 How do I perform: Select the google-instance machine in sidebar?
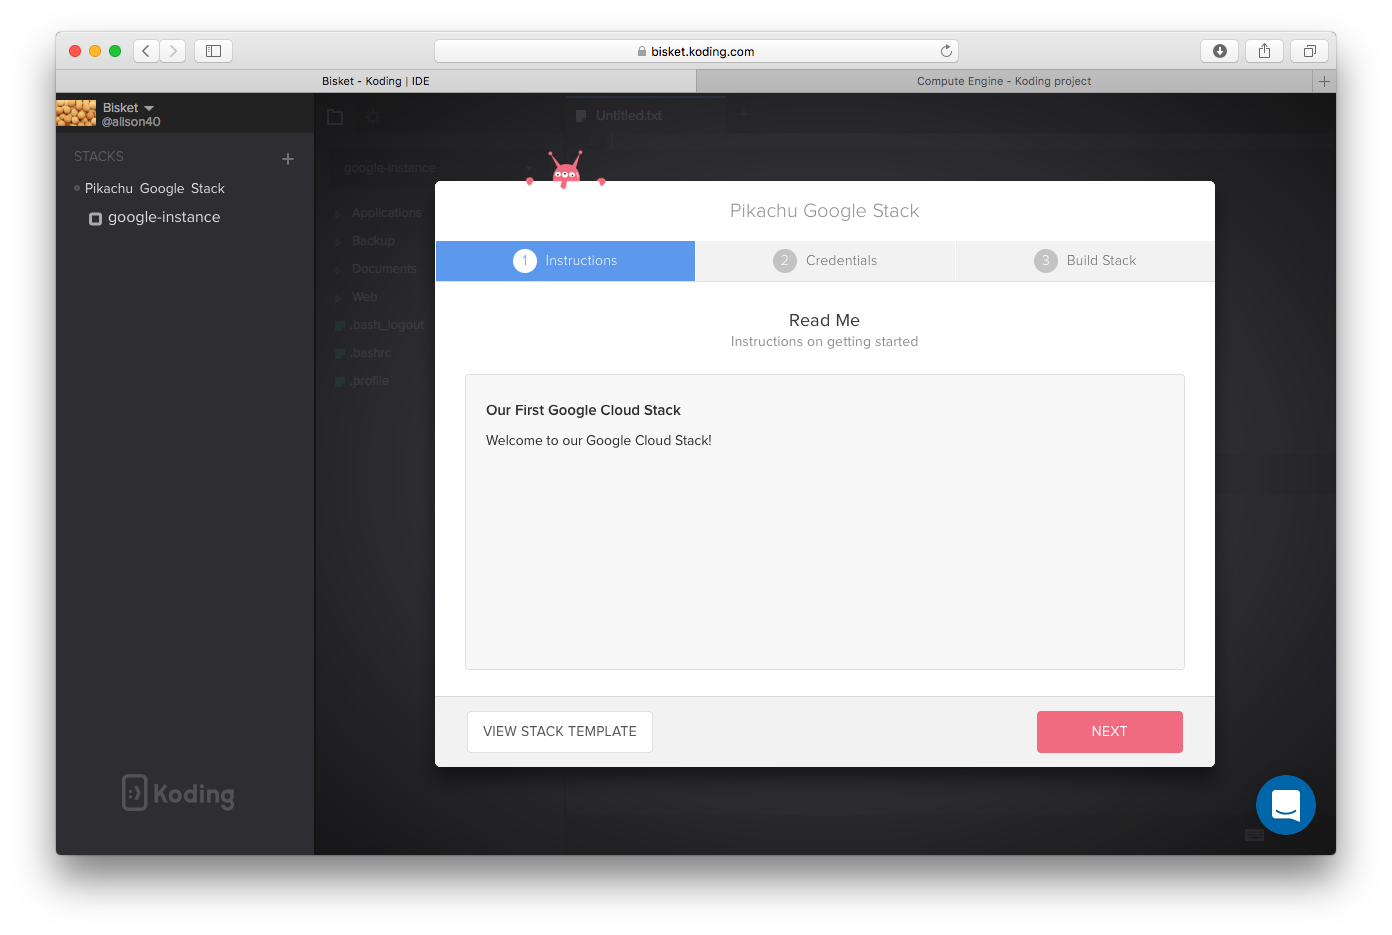click(164, 218)
